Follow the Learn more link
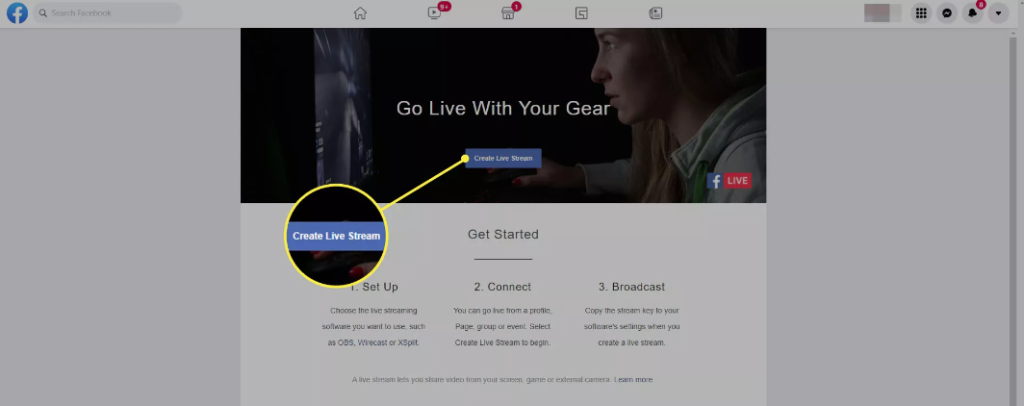The height and width of the screenshot is (406, 1024). pyautogui.click(x=633, y=379)
